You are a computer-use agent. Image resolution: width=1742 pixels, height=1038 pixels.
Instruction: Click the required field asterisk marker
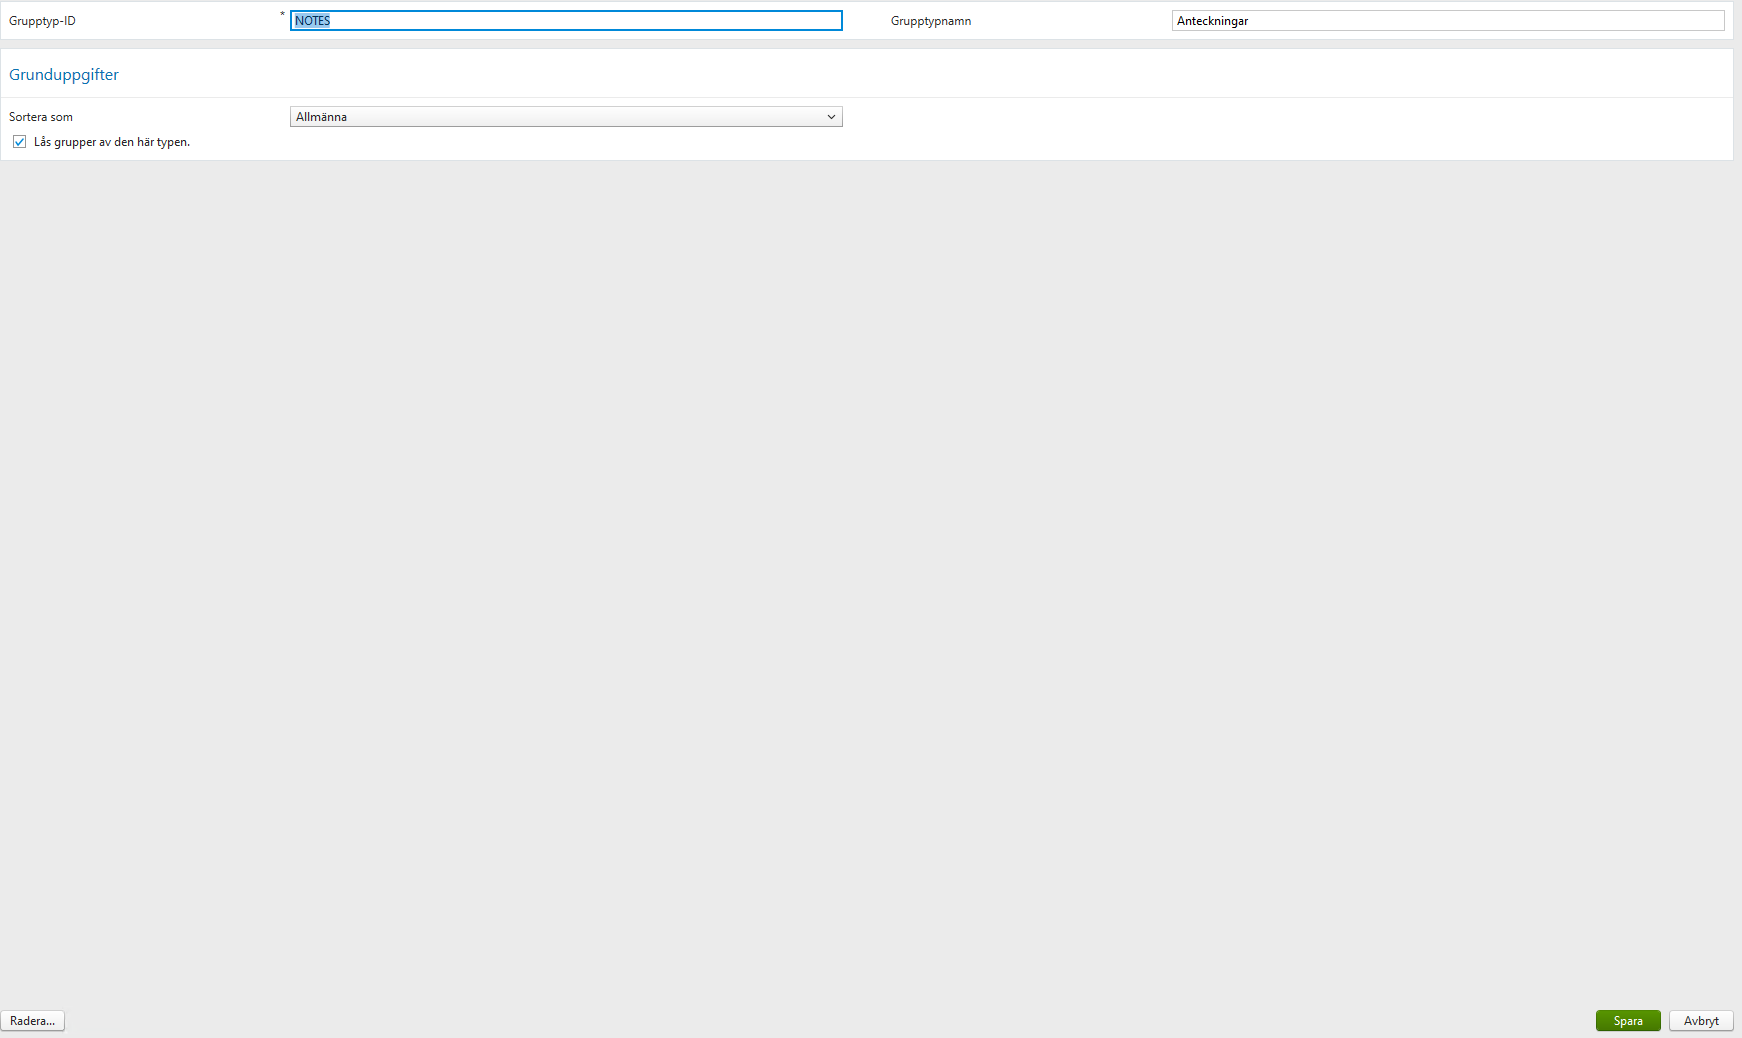click(281, 15)
